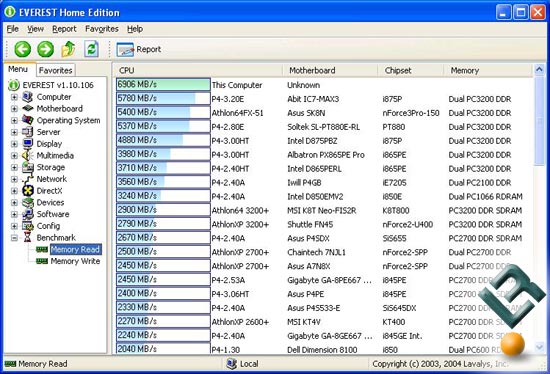Viewport: 550px width, 374px height.
Task: Sort by the Chipset column header
Action: coord(410,70)
